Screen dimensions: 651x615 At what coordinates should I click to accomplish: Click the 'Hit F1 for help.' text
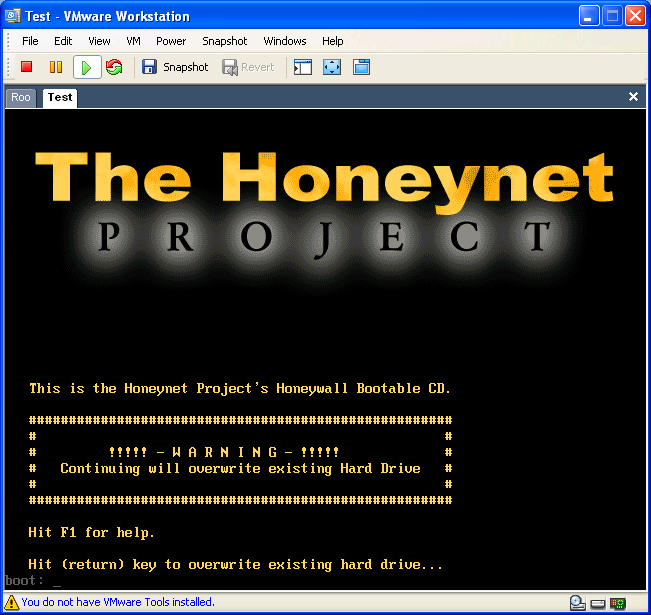pyautogui.click(x=91, y=532)
